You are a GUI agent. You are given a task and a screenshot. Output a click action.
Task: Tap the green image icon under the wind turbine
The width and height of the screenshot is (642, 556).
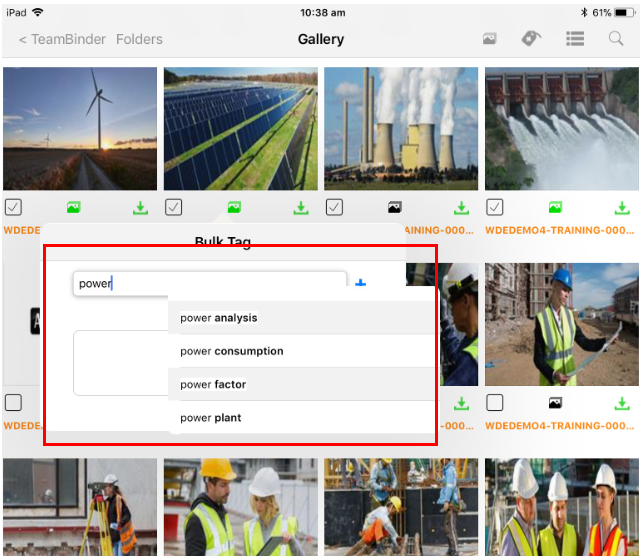coord(73,208)
